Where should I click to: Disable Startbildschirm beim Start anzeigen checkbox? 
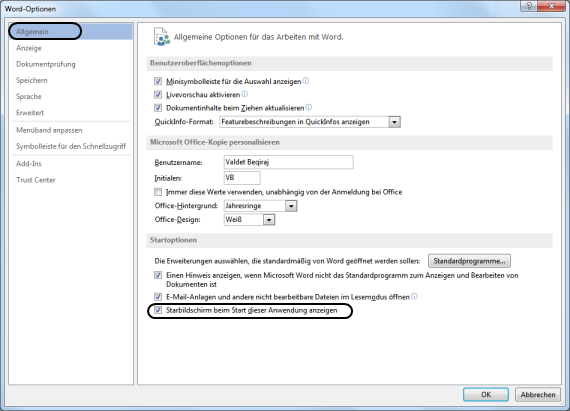[158, 310]
